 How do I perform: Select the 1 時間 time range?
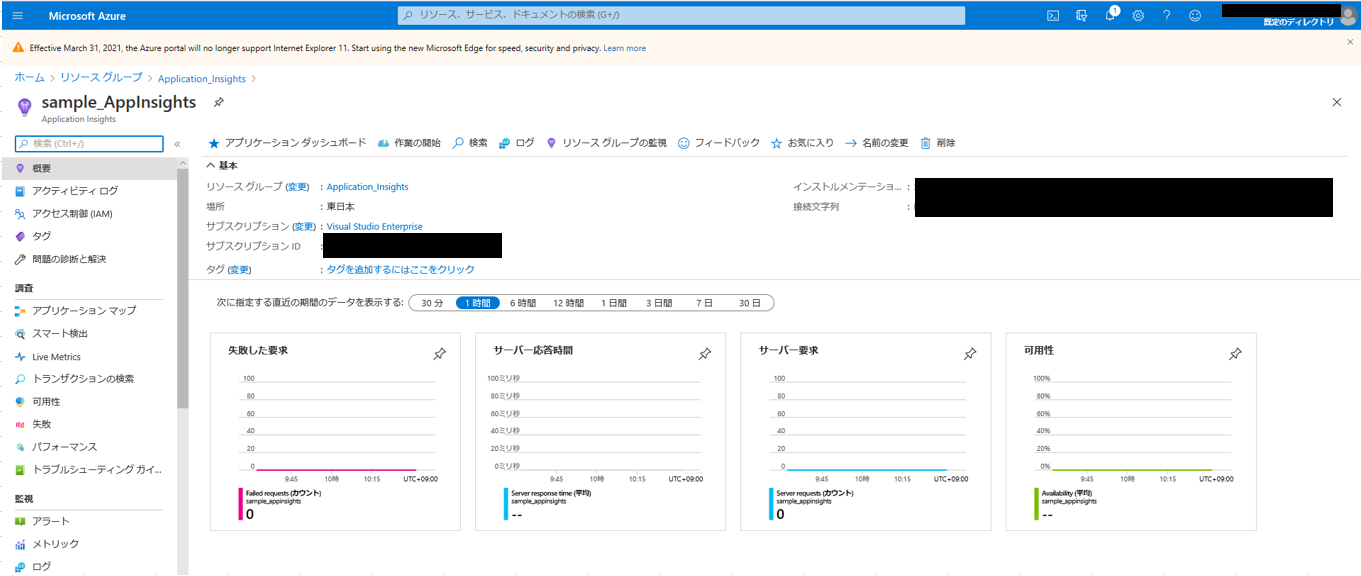click(478, 303)
